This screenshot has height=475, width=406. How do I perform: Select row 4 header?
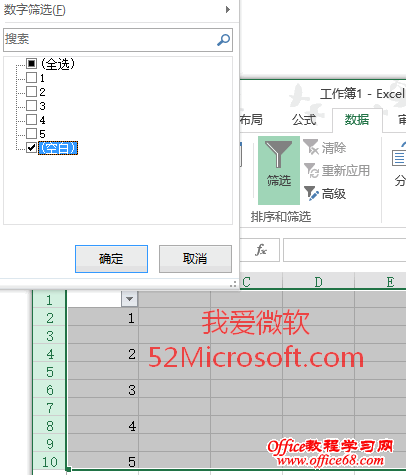click(x=49, y=353)
